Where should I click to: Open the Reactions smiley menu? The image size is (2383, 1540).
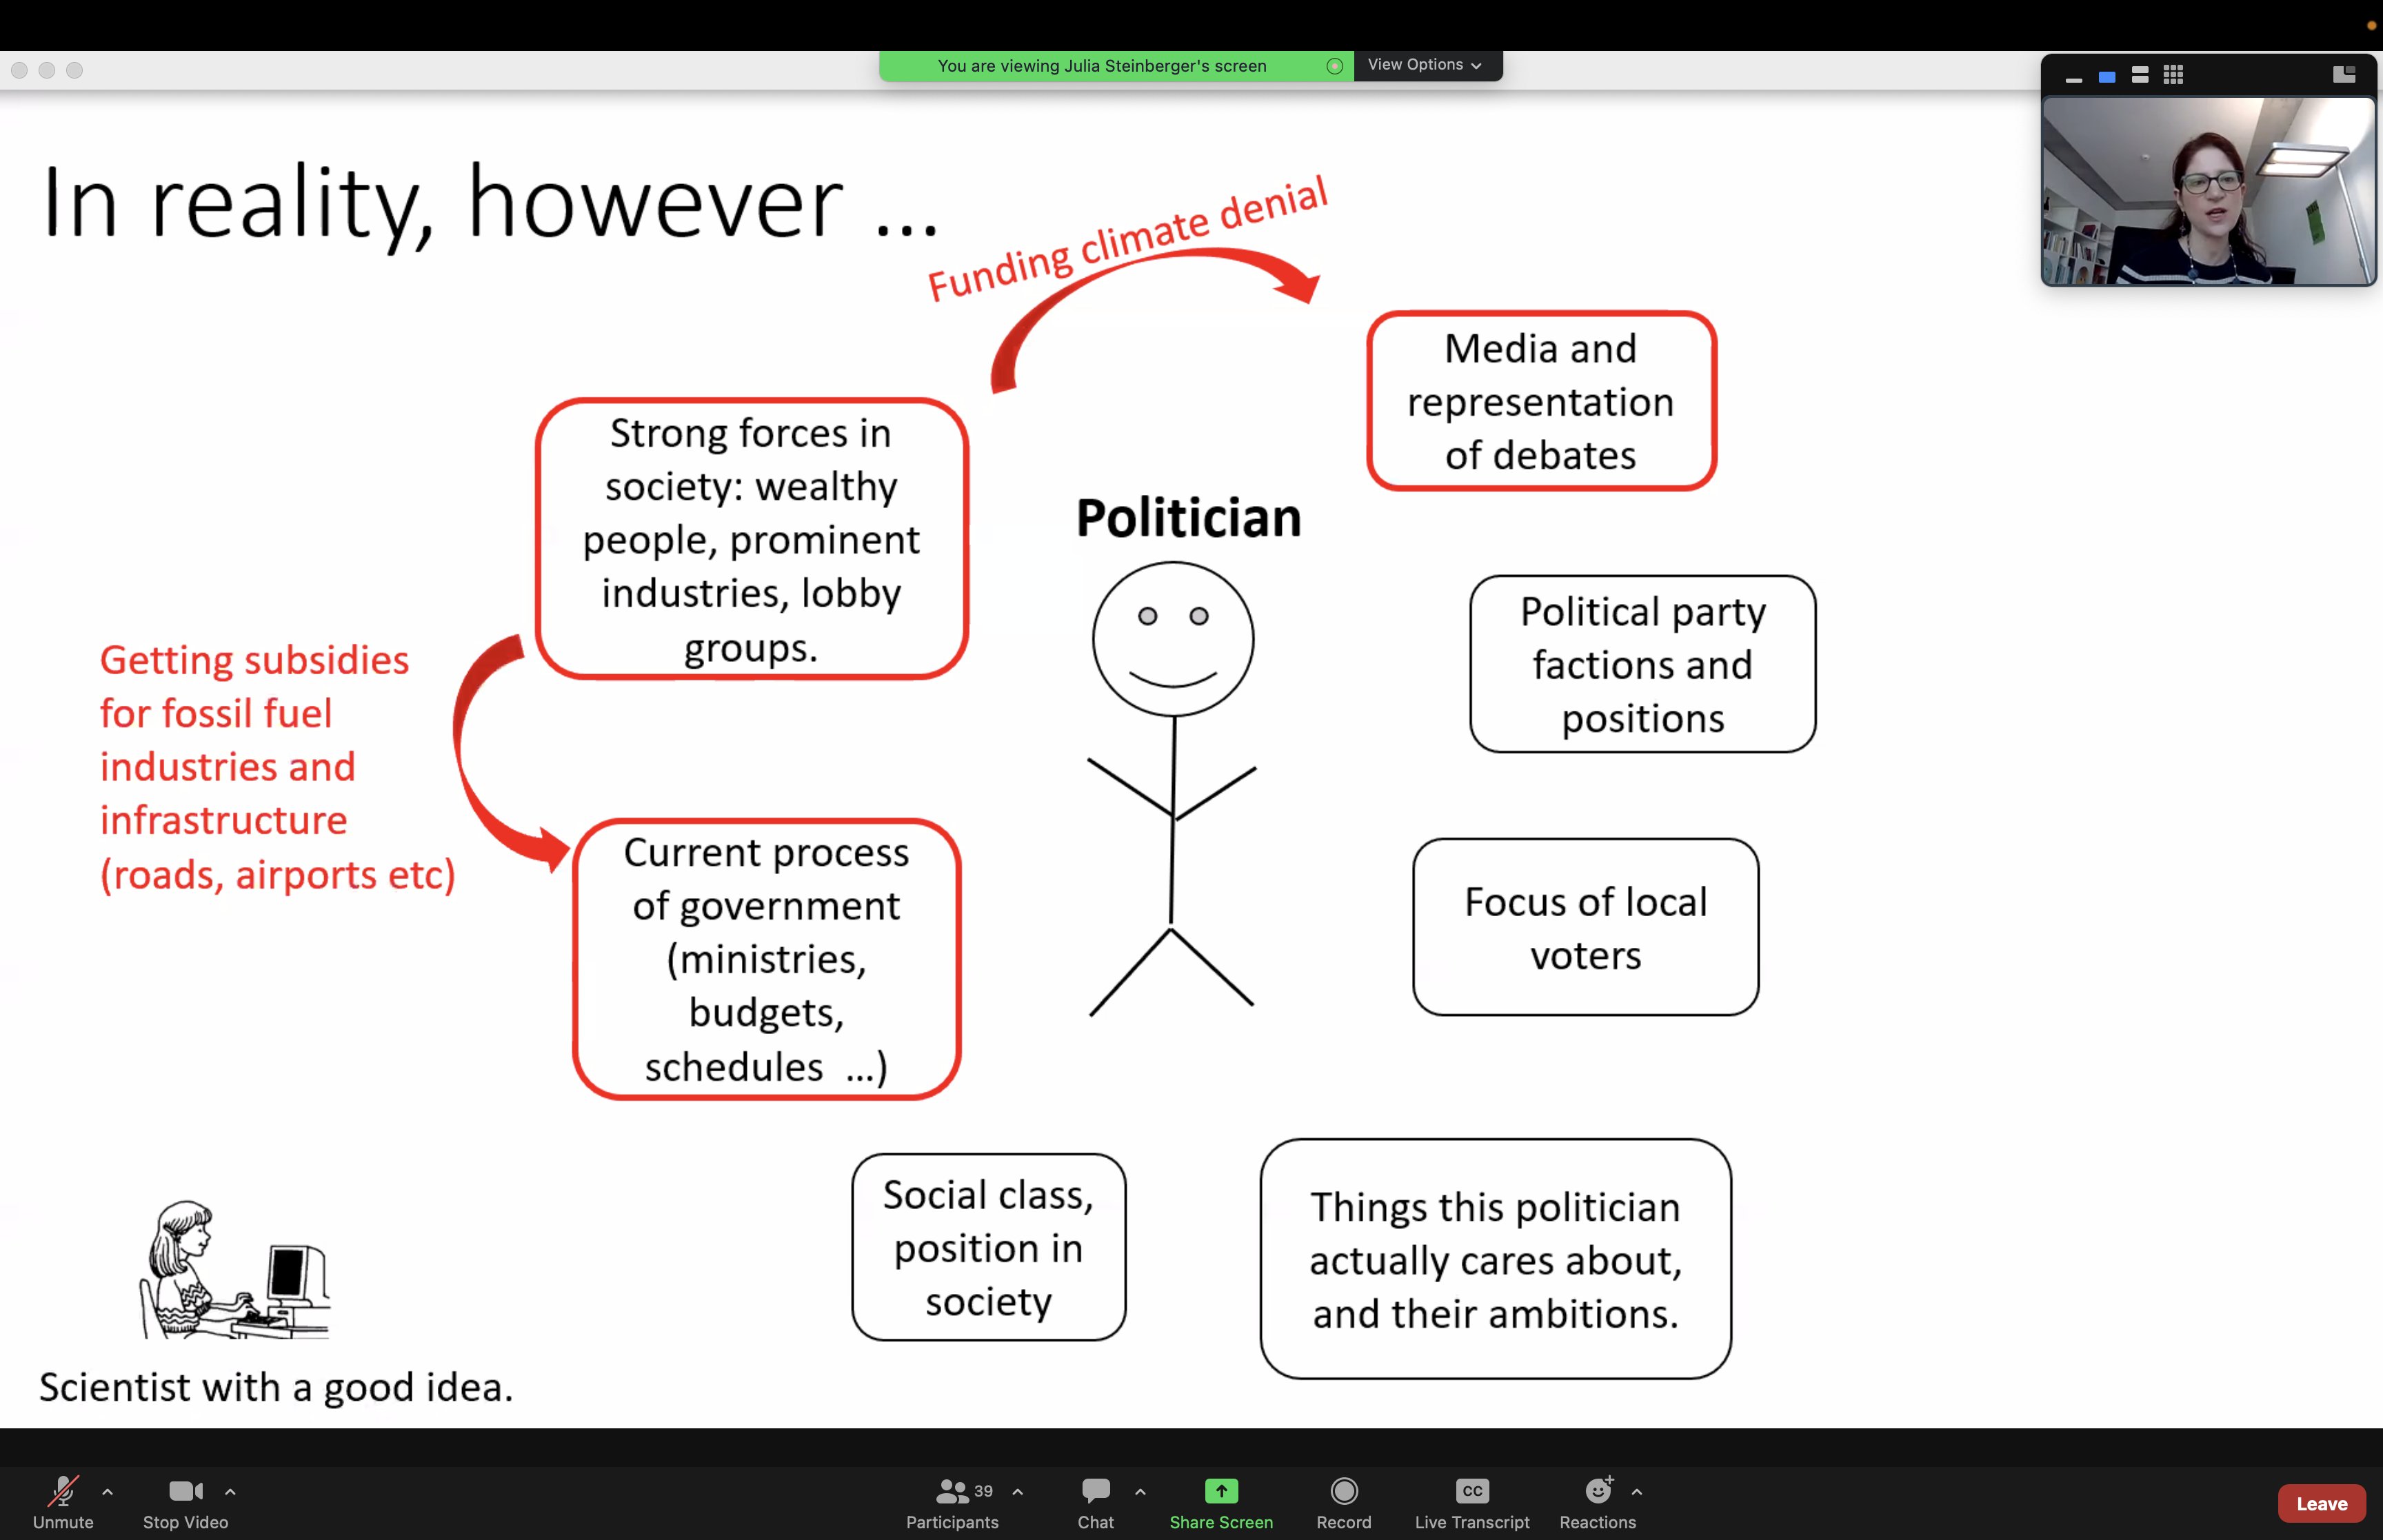coord(1598,1491)
